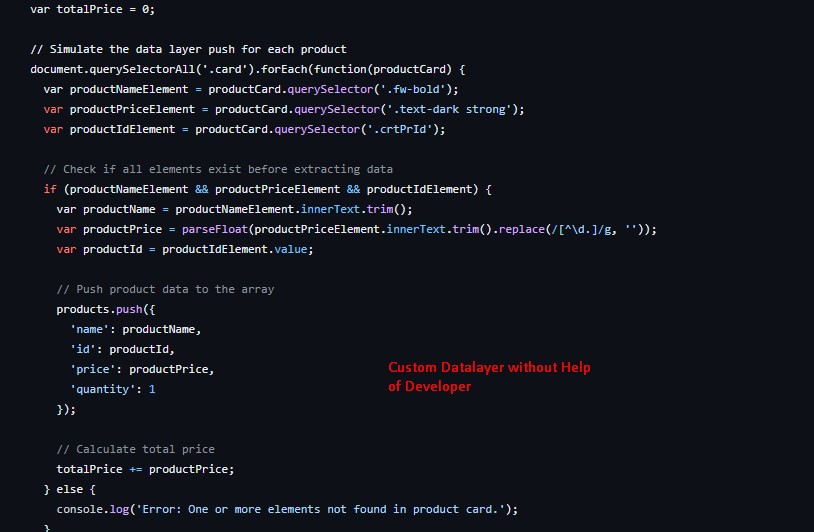Click the 'quantity': 1 property
This screenshot has width=814, height=532.
[112, 389]
